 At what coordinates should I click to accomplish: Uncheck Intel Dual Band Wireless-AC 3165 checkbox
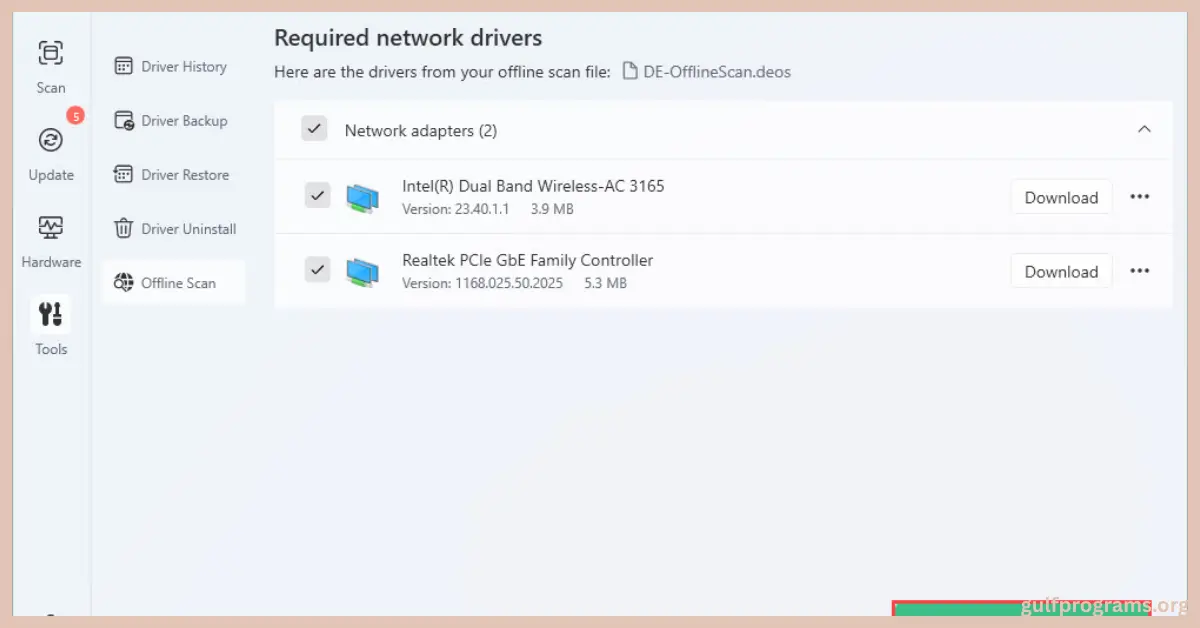317,196
